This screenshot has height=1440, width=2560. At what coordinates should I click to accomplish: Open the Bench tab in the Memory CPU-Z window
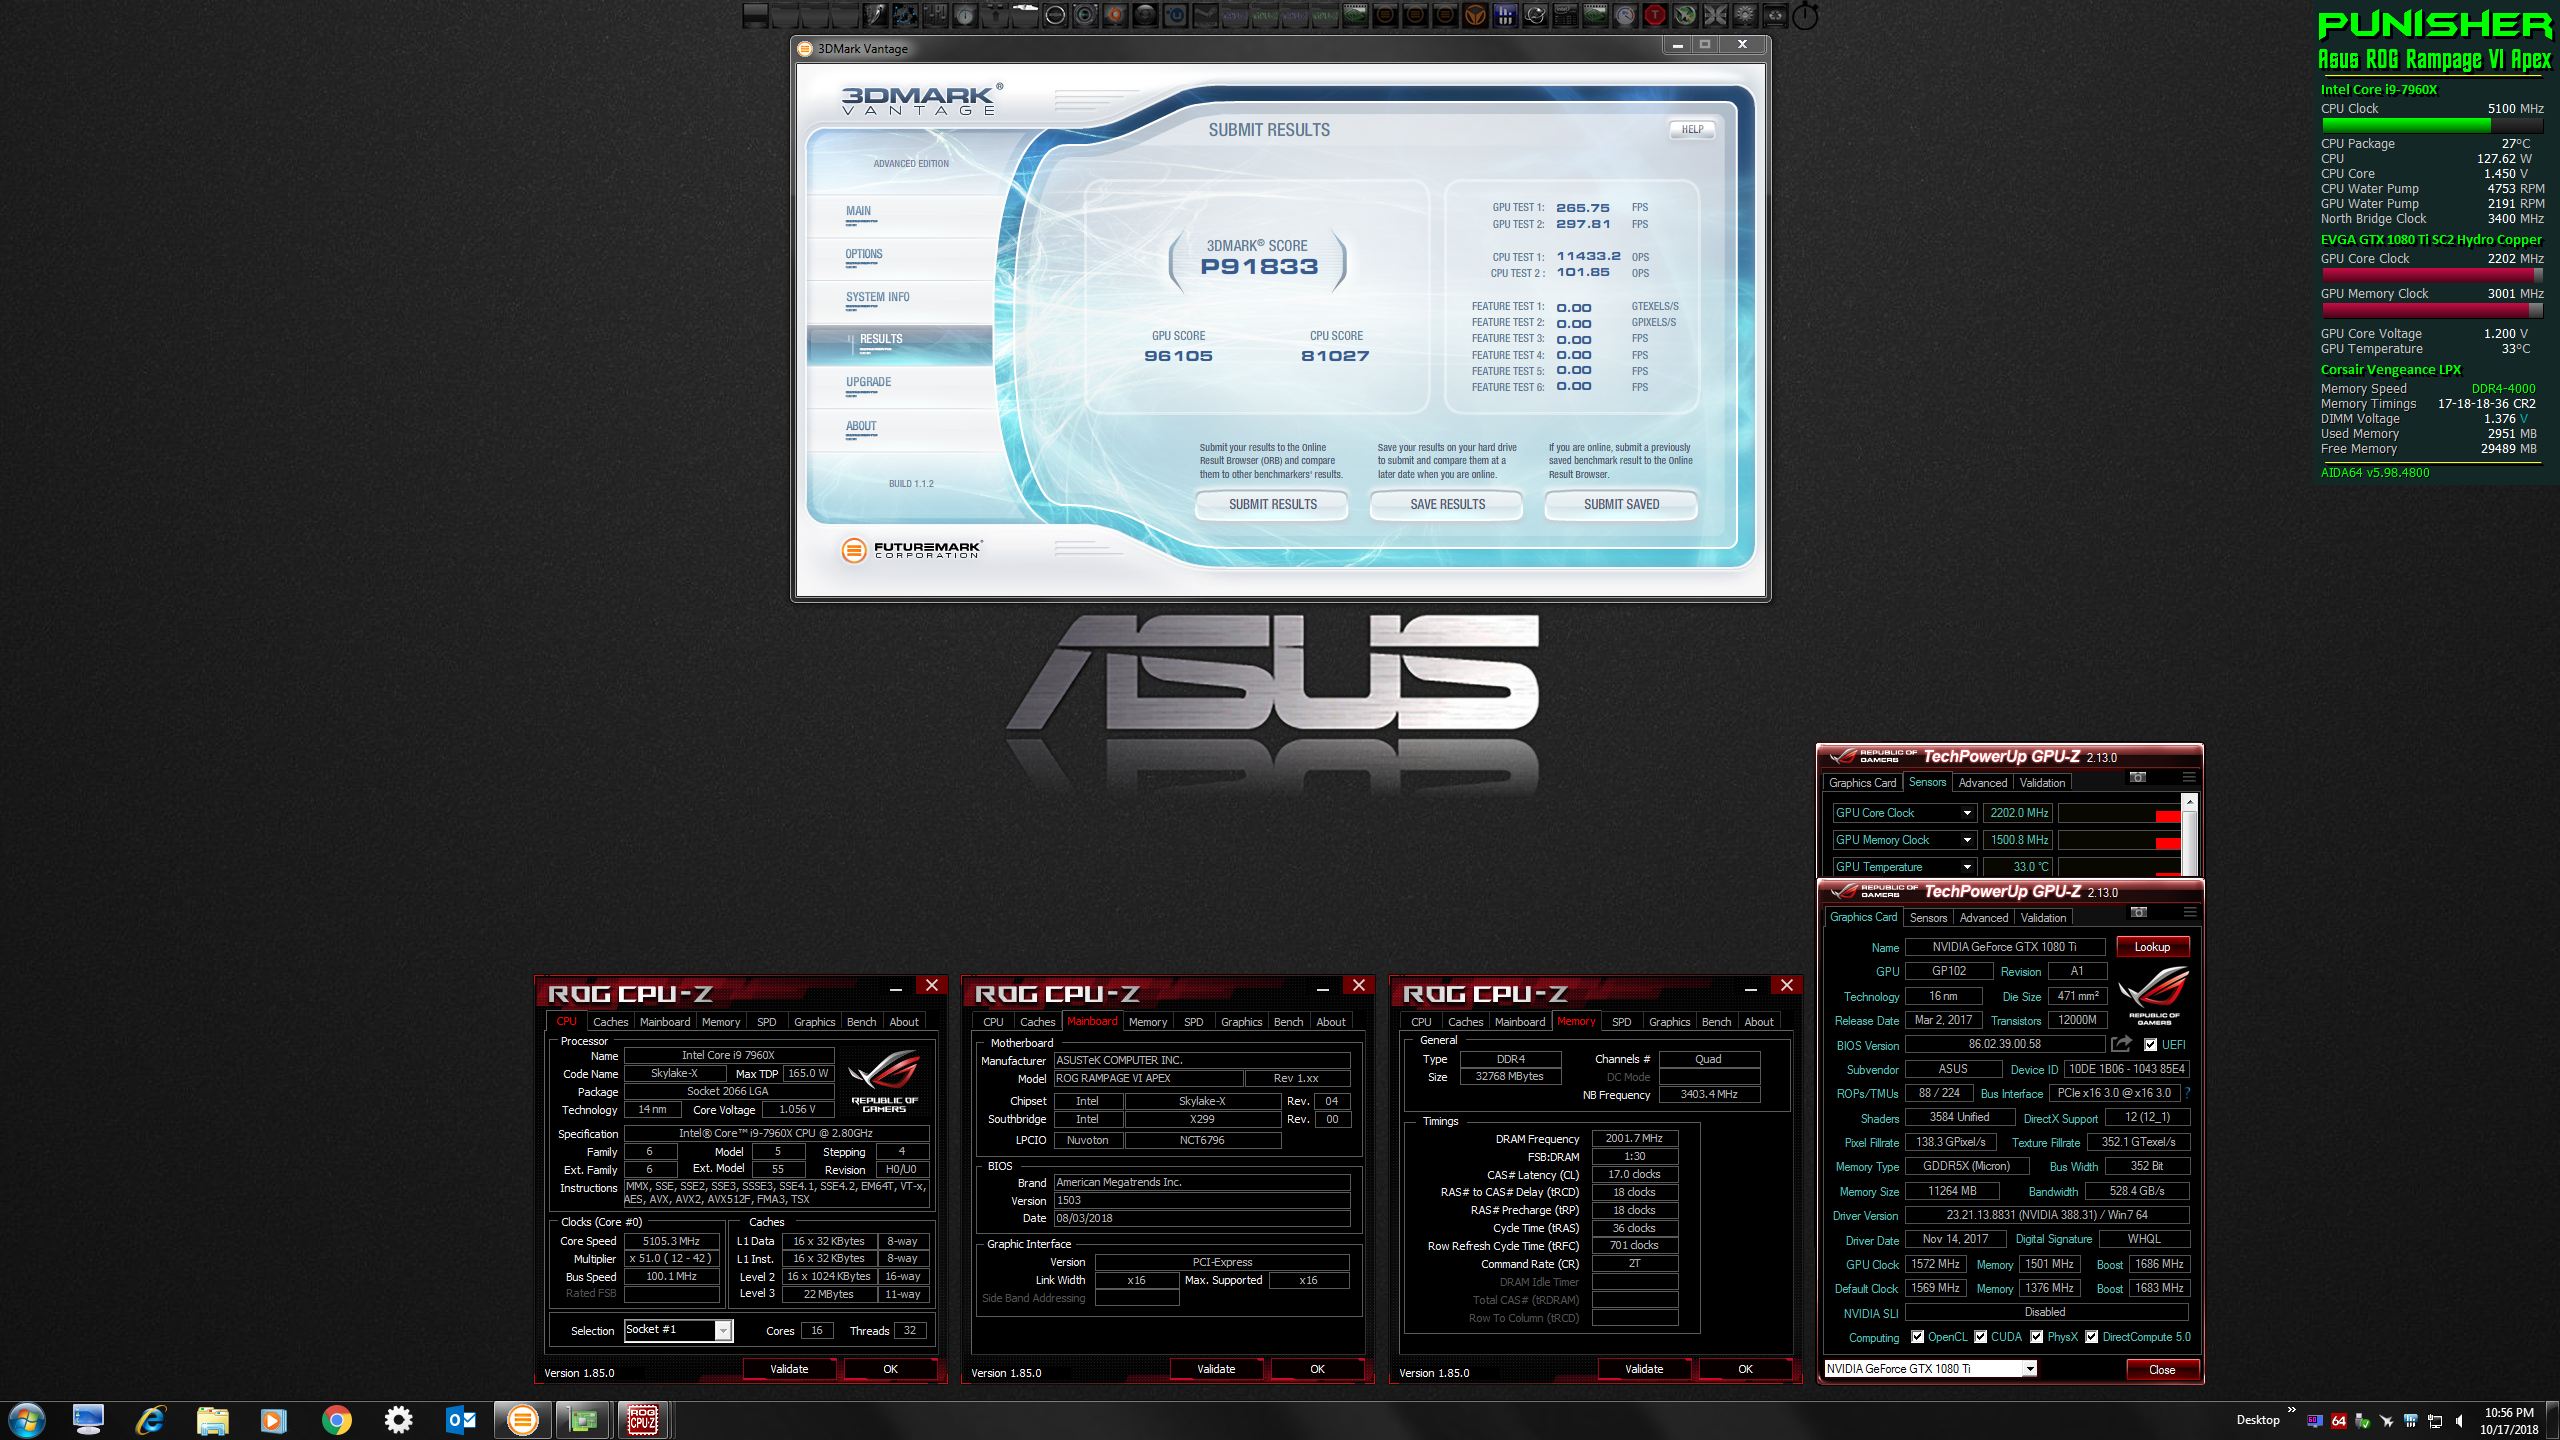[1716, 1022]
